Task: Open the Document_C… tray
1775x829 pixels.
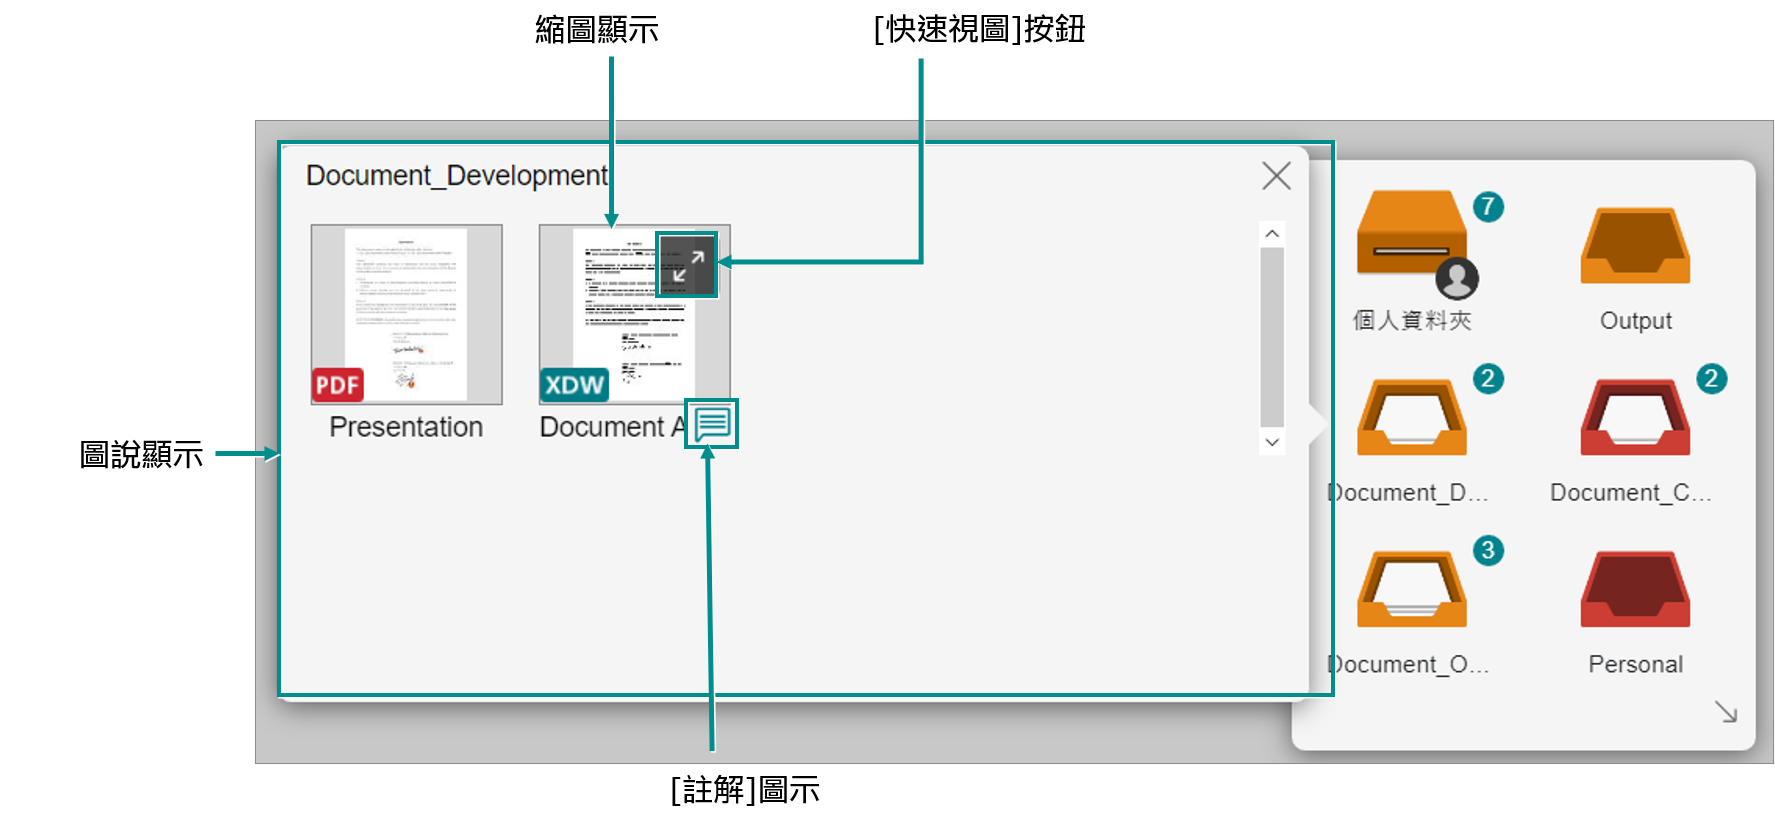Action: pos(1635,417)
